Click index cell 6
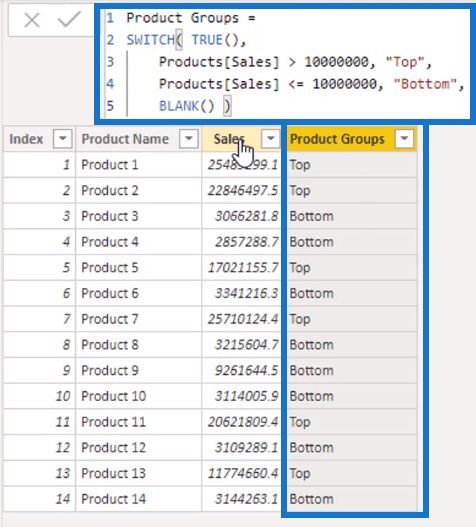 tap(39, 293)
